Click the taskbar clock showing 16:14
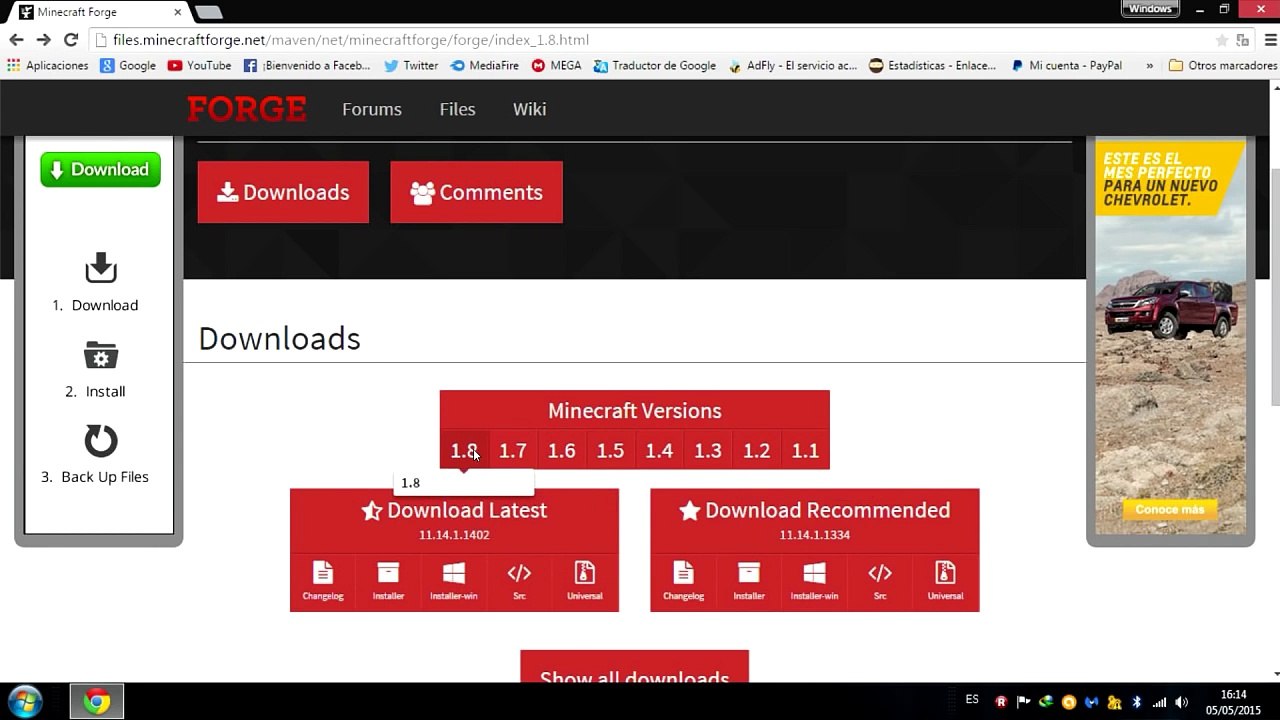 (x=1233, y=702)
